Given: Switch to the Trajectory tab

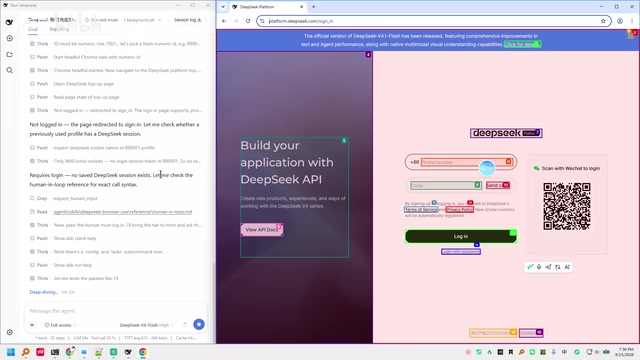Looking at the screenshot, I should (x=59, y=29).
